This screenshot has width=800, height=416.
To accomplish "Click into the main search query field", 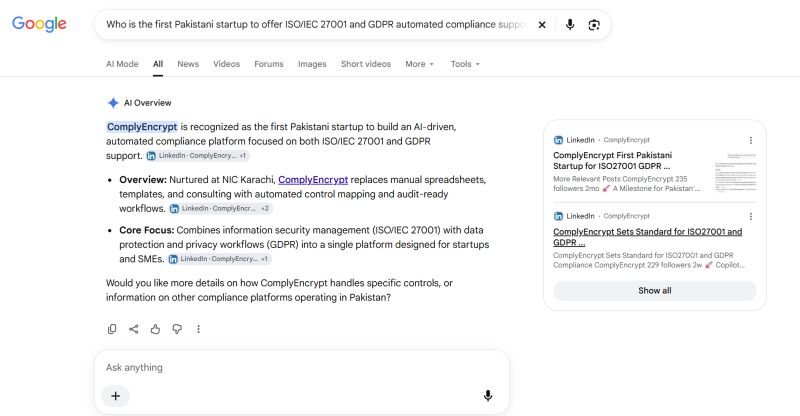I will (315, 24).
